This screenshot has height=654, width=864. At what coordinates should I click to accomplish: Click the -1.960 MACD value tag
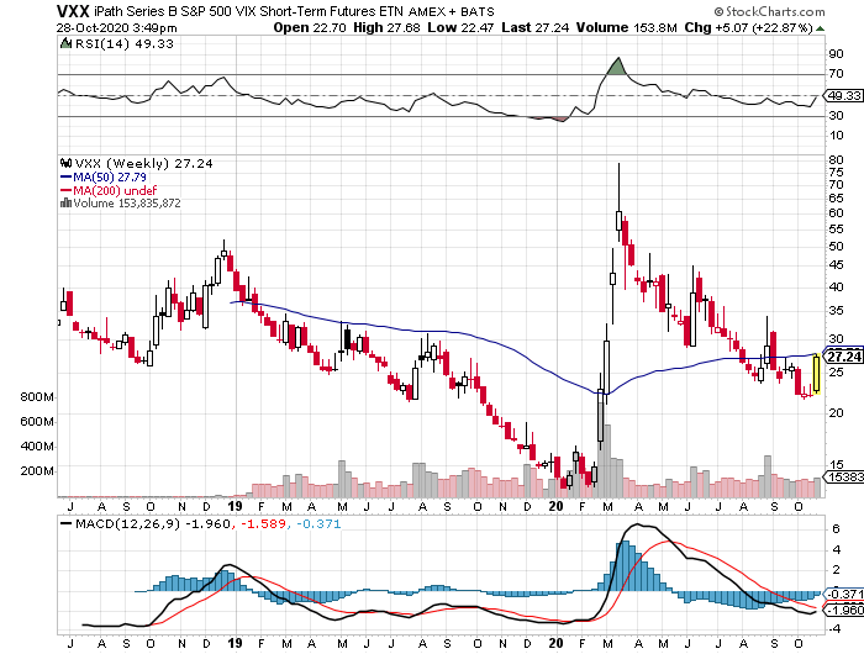pos(842,610)
